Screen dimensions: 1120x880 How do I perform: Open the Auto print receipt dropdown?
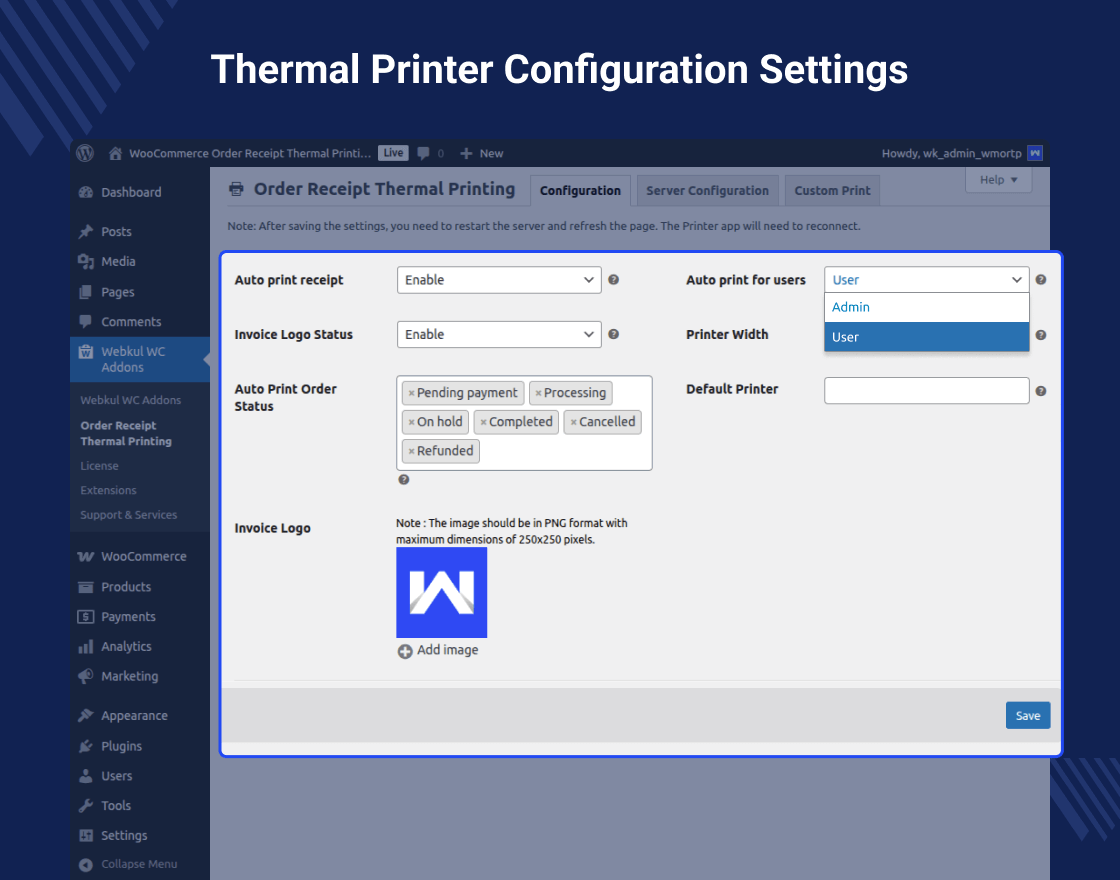click(x=499, y=280)
